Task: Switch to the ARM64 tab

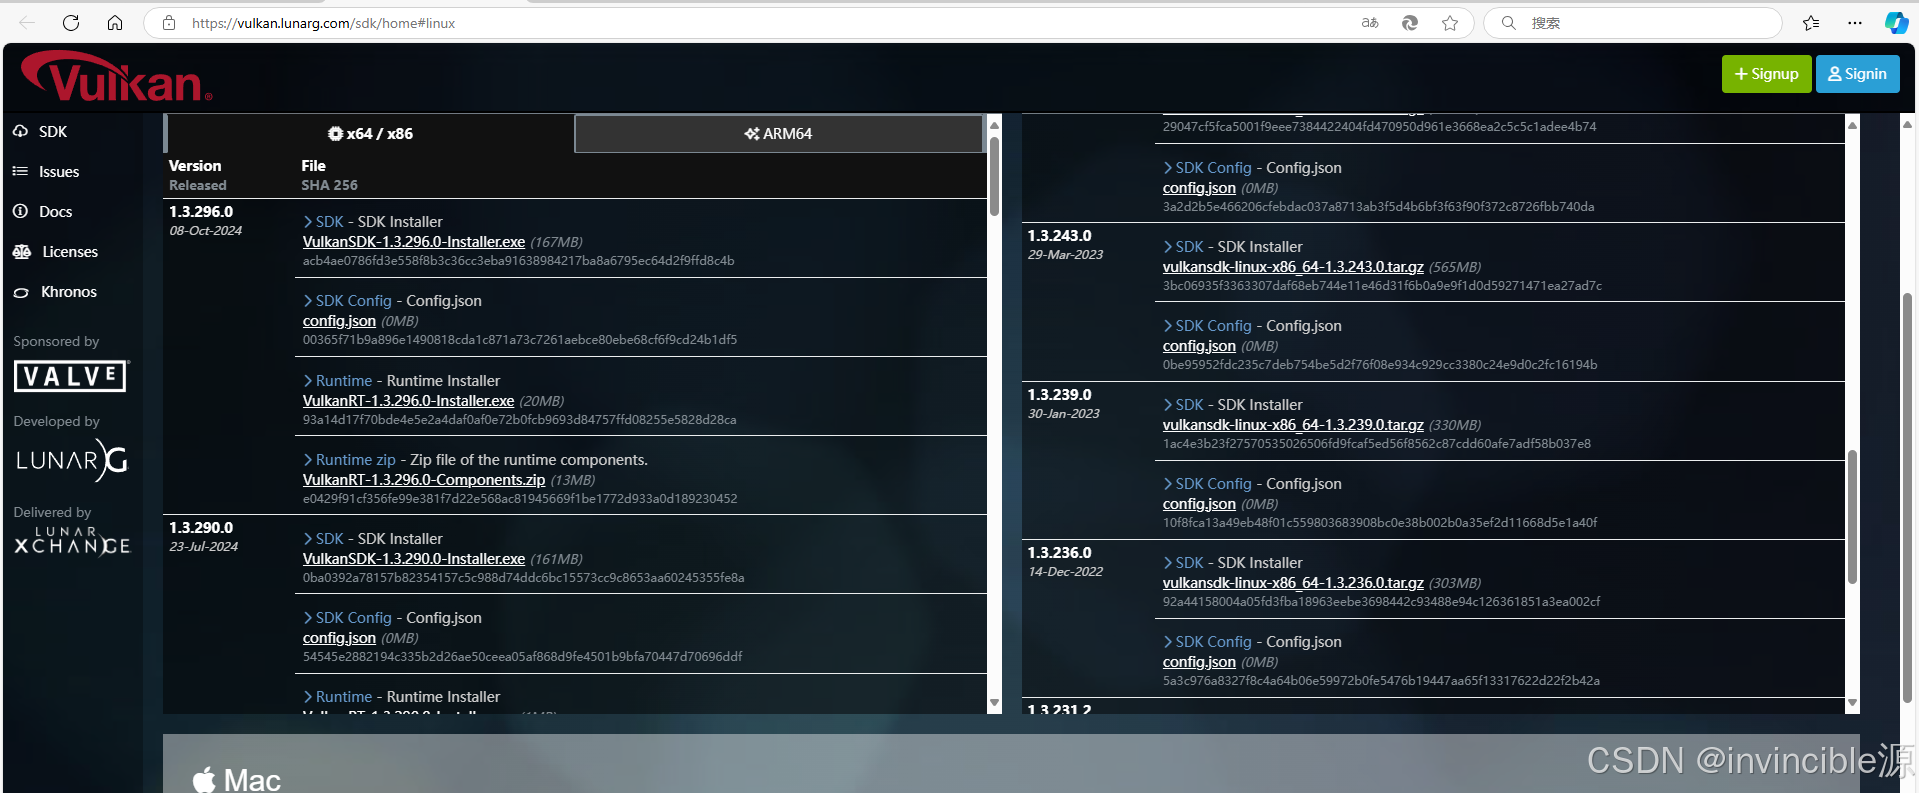Action: [778, 133]
